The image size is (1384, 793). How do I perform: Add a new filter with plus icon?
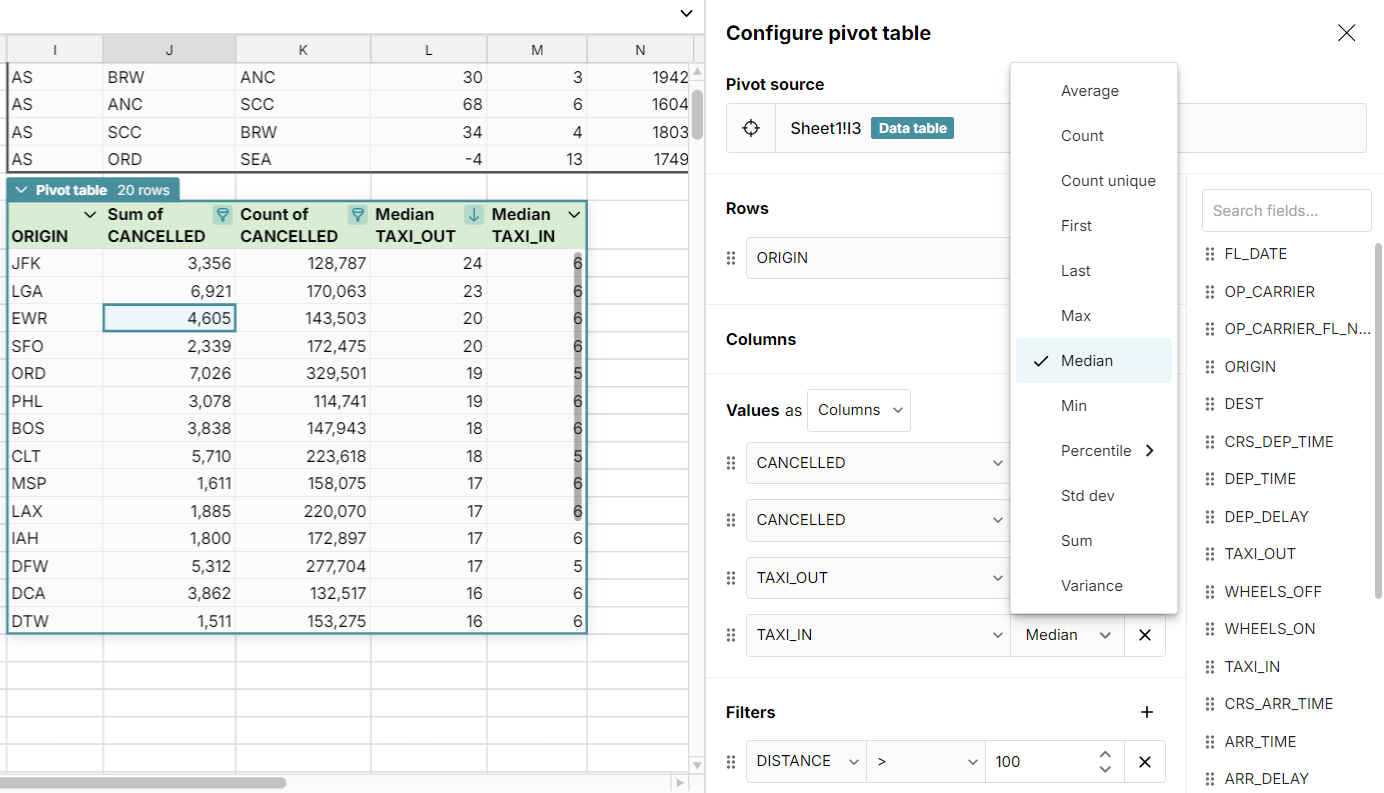(1146, 712)
